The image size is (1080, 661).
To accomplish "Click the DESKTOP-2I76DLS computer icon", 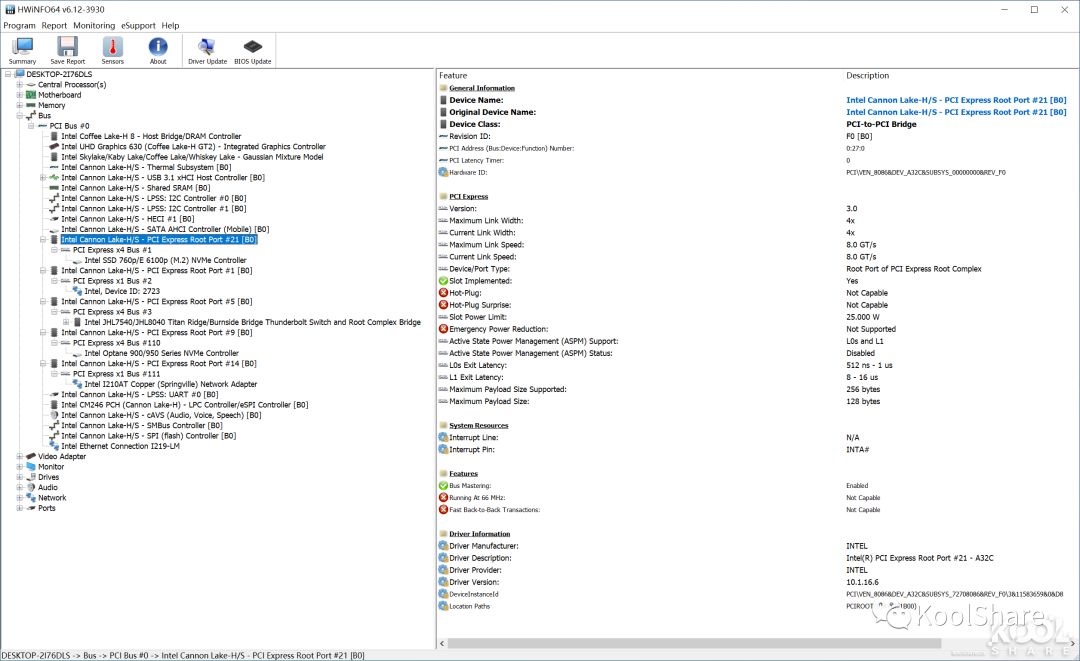I will pos(19,74).
